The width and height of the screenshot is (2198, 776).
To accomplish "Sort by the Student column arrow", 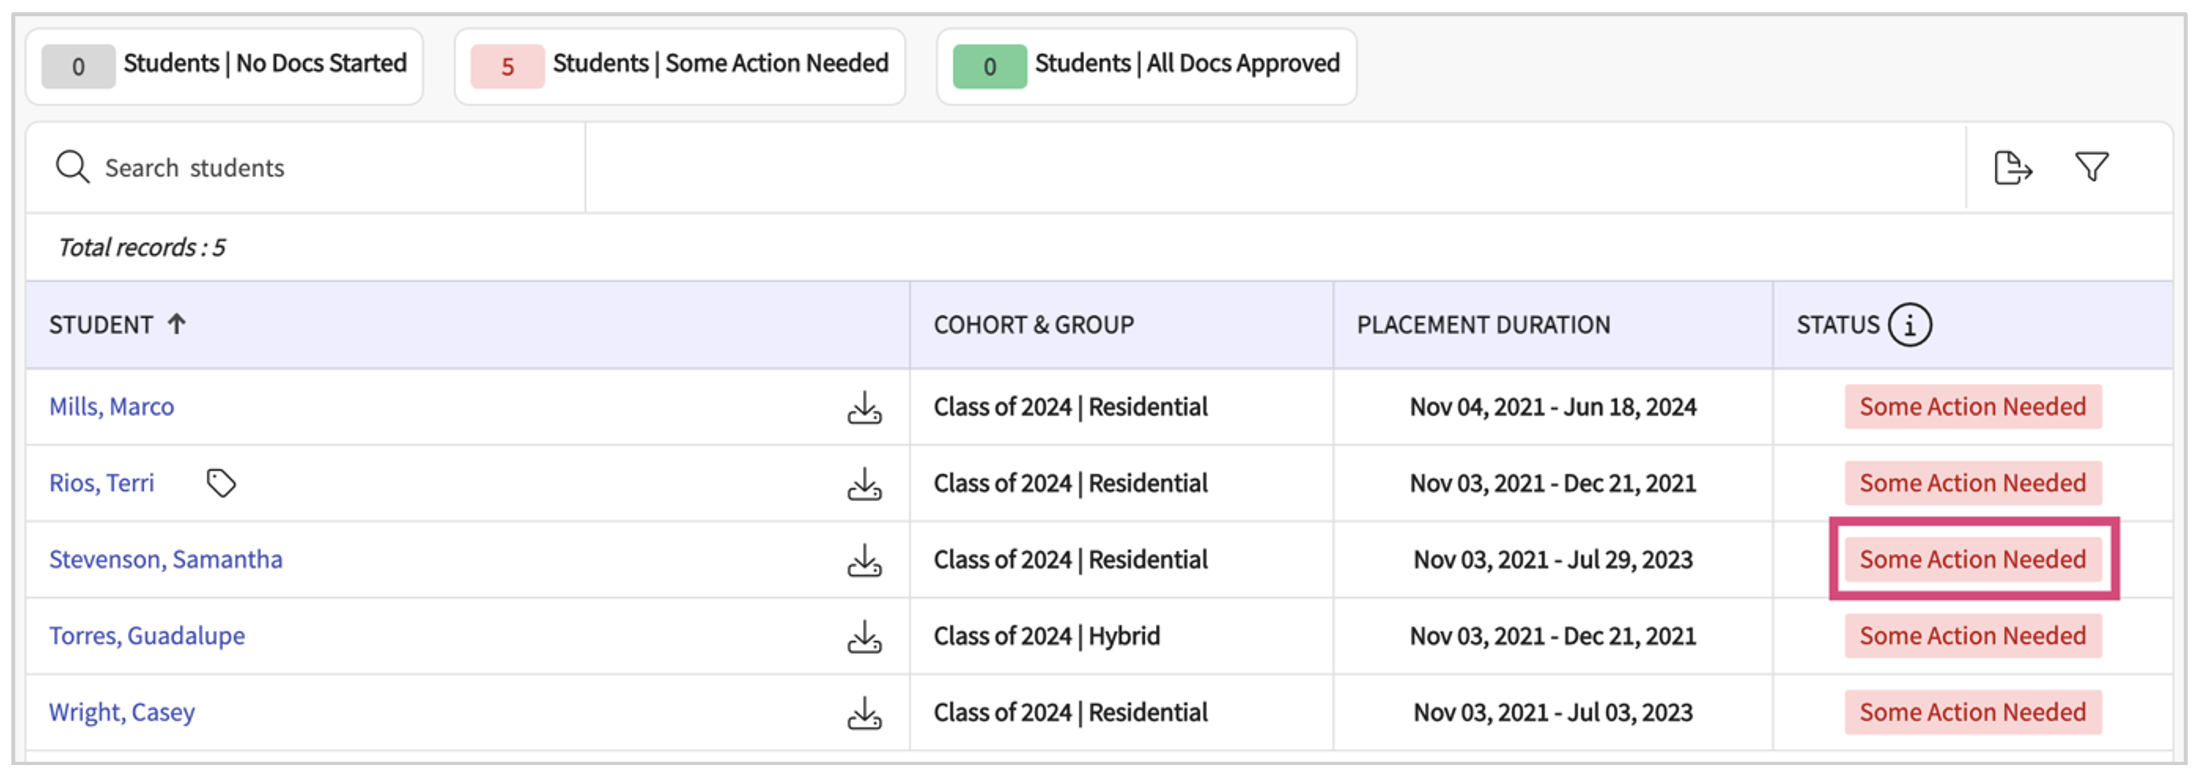I will coord(177,324).
